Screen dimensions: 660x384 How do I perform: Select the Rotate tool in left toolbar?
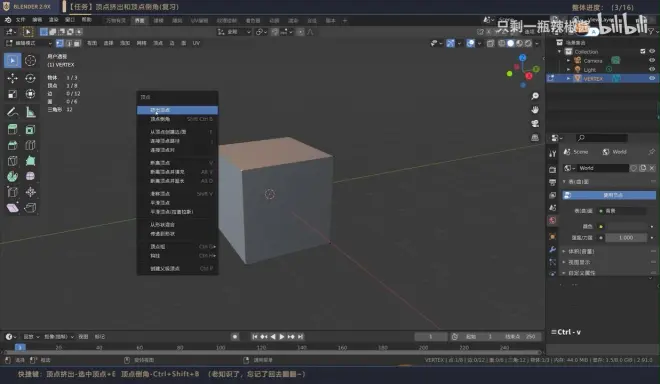click(30, 78)
